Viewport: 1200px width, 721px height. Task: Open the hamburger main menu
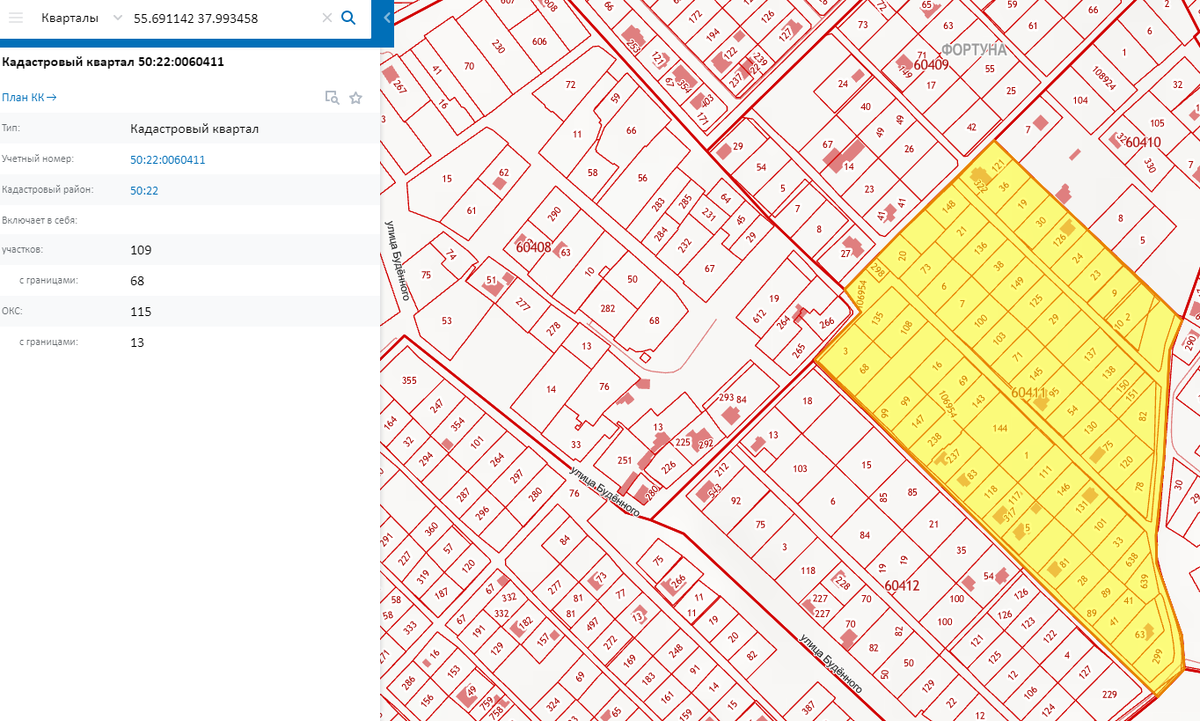coord(15,18)
